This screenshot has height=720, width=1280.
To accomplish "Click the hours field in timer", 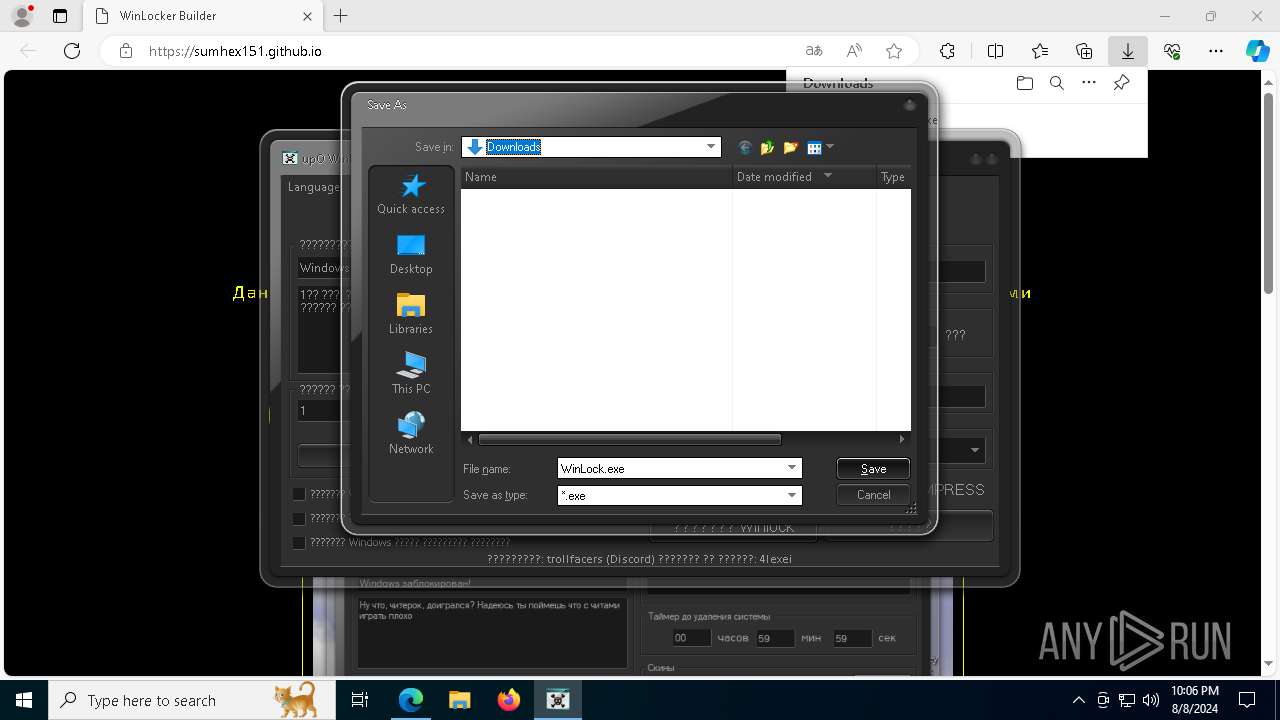I will [x=692, y=638].
